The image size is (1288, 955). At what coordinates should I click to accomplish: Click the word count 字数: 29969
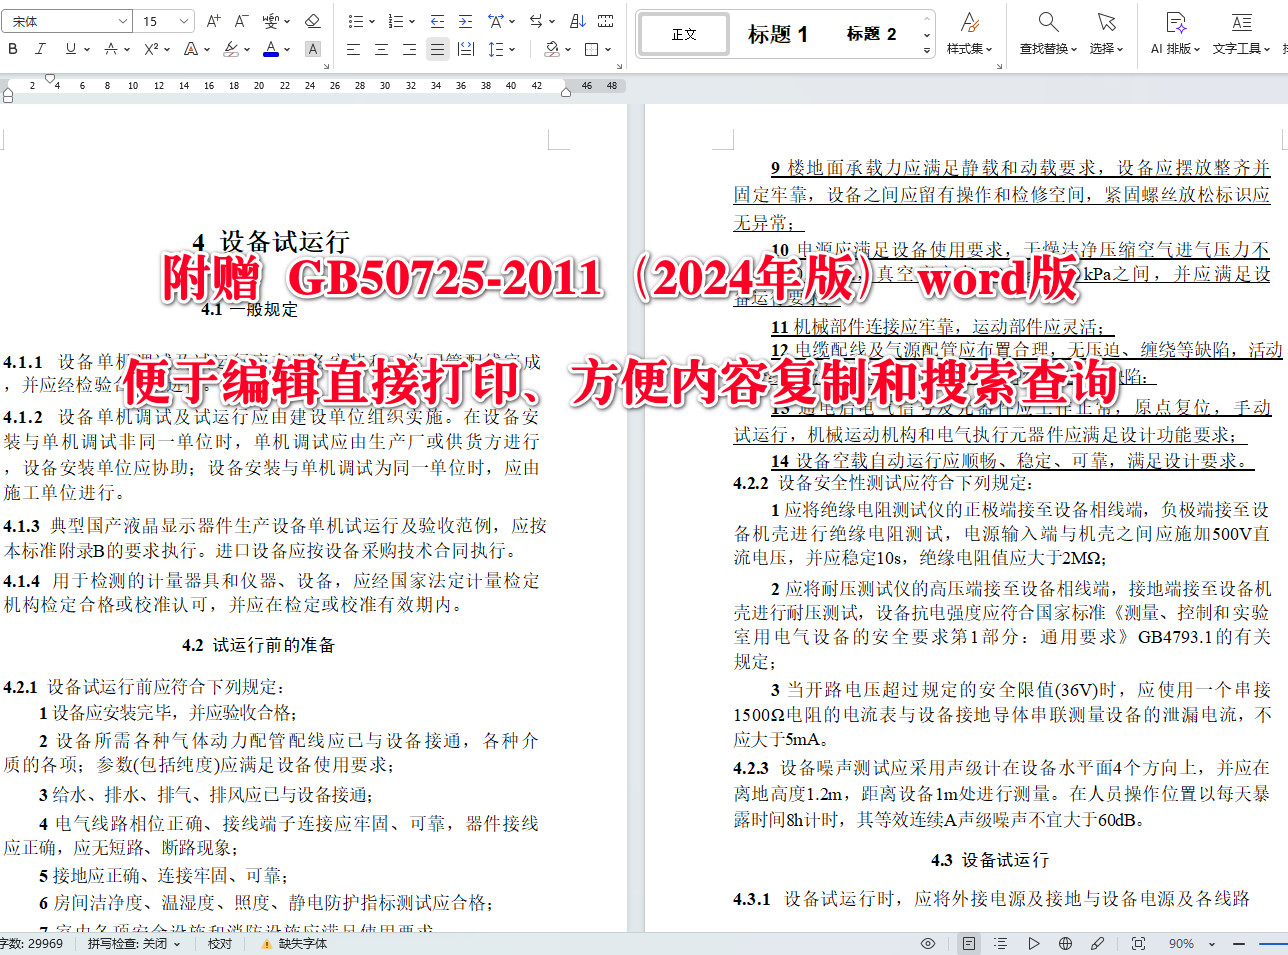pos(32,943)
